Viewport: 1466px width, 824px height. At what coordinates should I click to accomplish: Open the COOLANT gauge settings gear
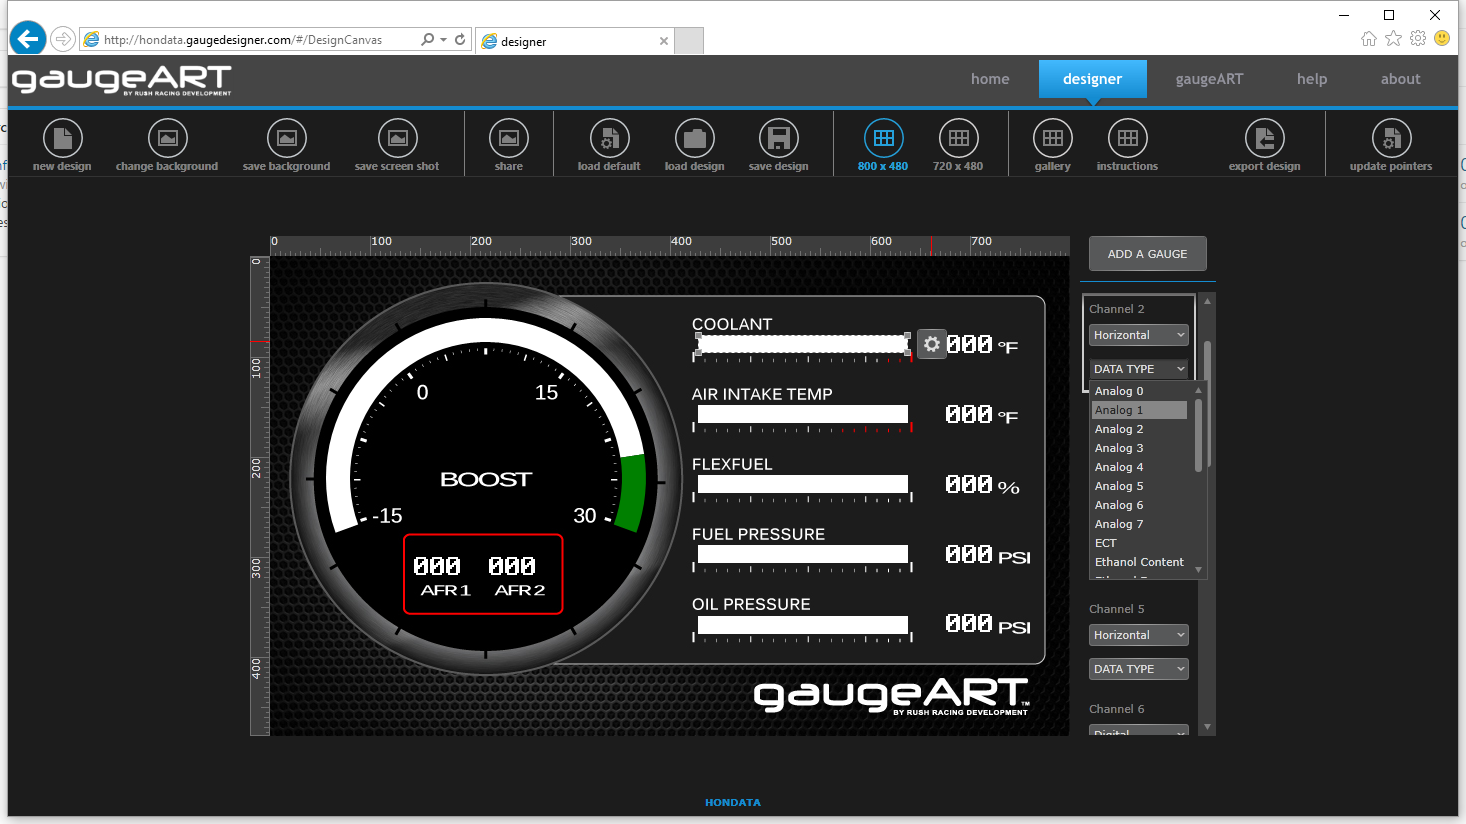coord(931,343)
